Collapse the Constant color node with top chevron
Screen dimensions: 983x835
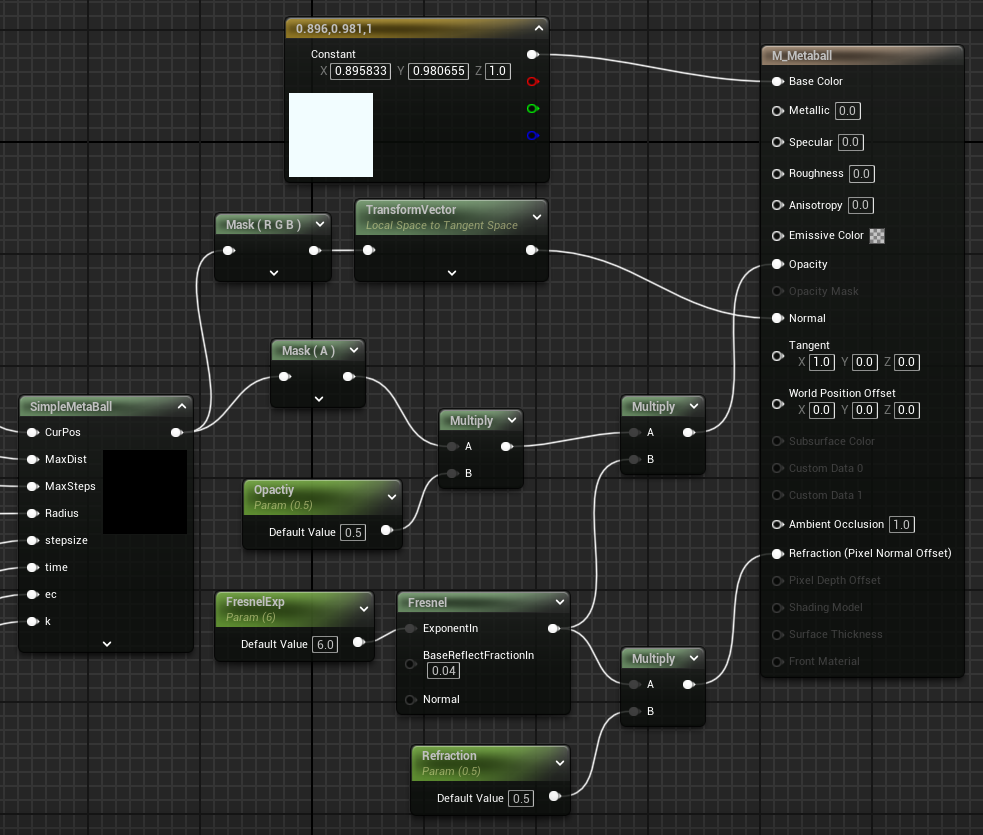pyautogui.click(x=538, y=29)
